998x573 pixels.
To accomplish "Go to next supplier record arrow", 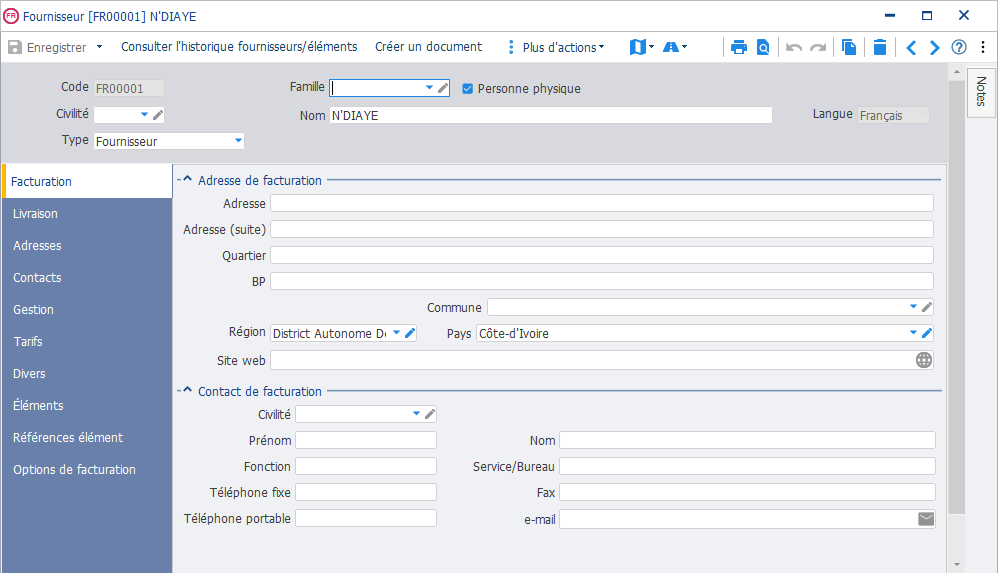I will click(934, 47).
